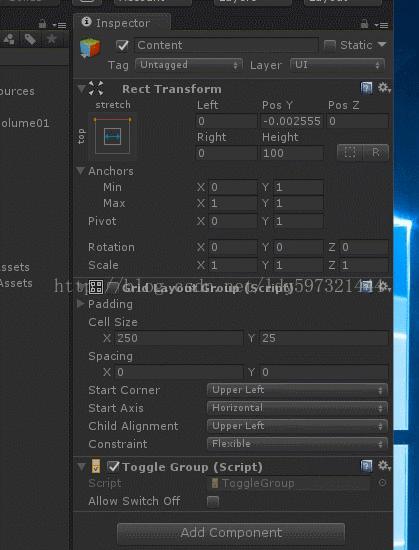Open object picker for Script field
This screenshot has height=550, width=419.
(383, 483)
